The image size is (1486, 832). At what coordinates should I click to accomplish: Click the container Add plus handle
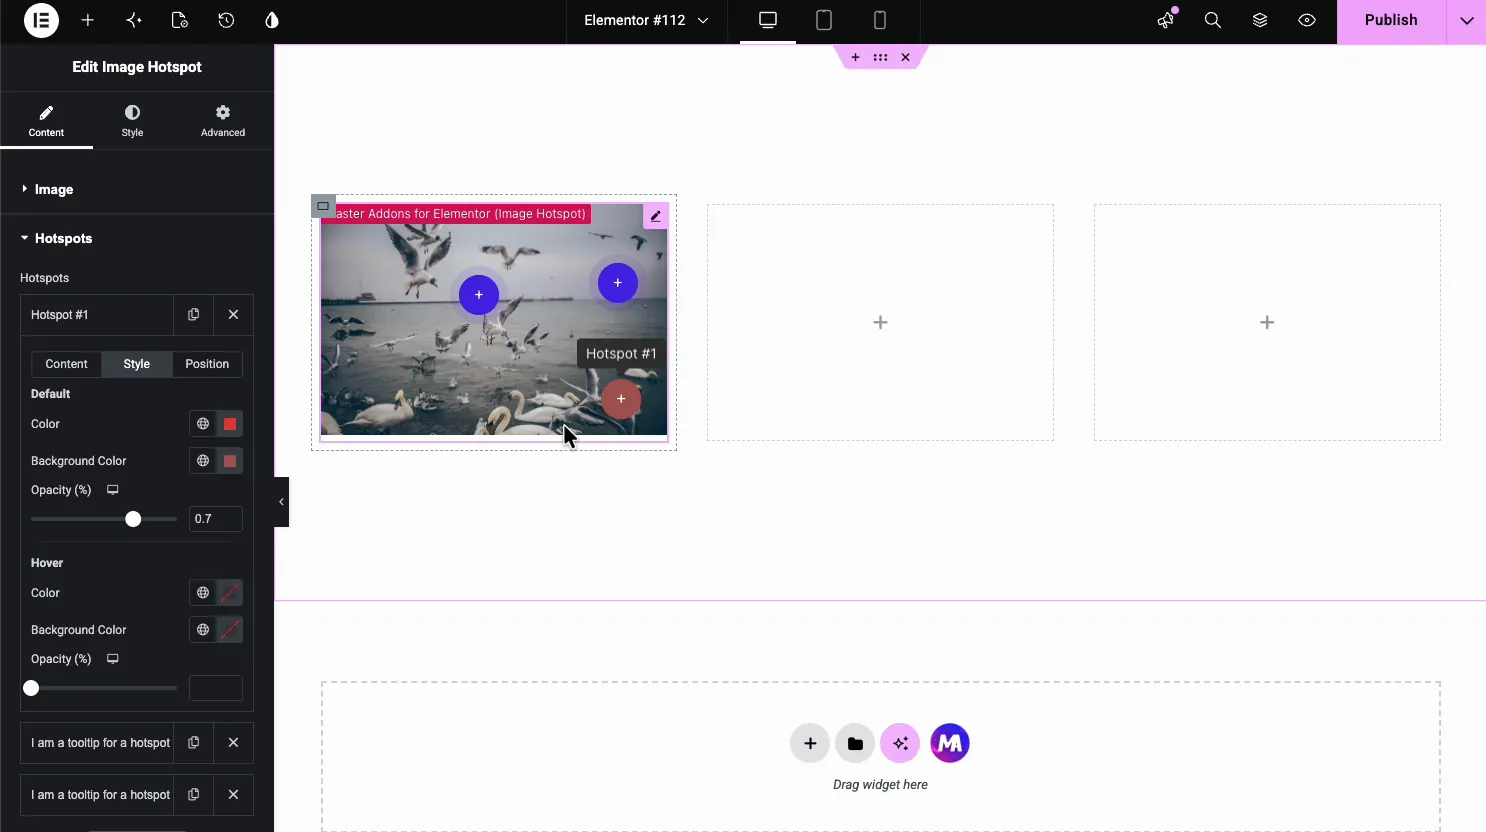pos(855,58)
